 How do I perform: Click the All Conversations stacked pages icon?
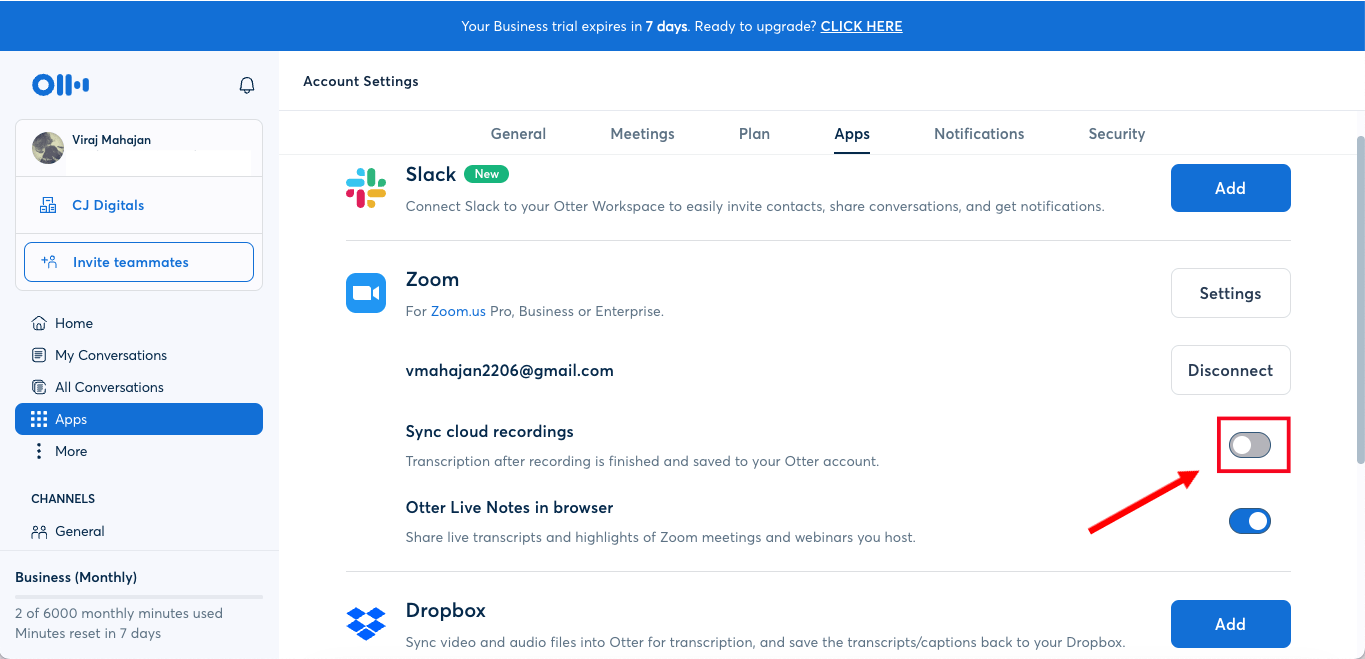point(39,387)
